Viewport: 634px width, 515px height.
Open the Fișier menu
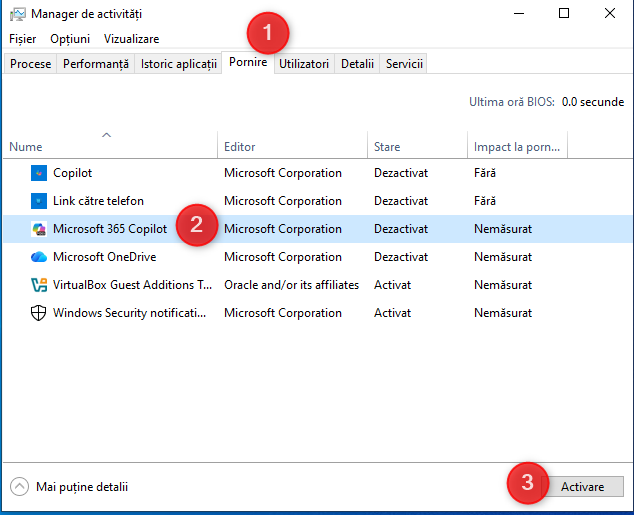(23, 39)
